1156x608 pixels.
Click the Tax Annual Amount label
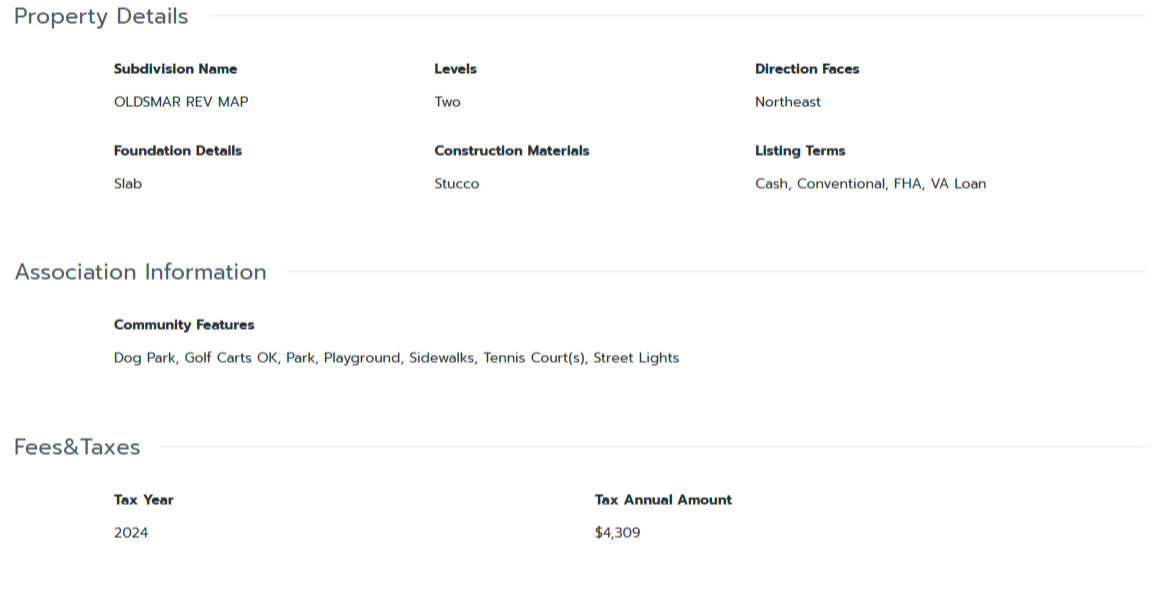coord(663,500)
